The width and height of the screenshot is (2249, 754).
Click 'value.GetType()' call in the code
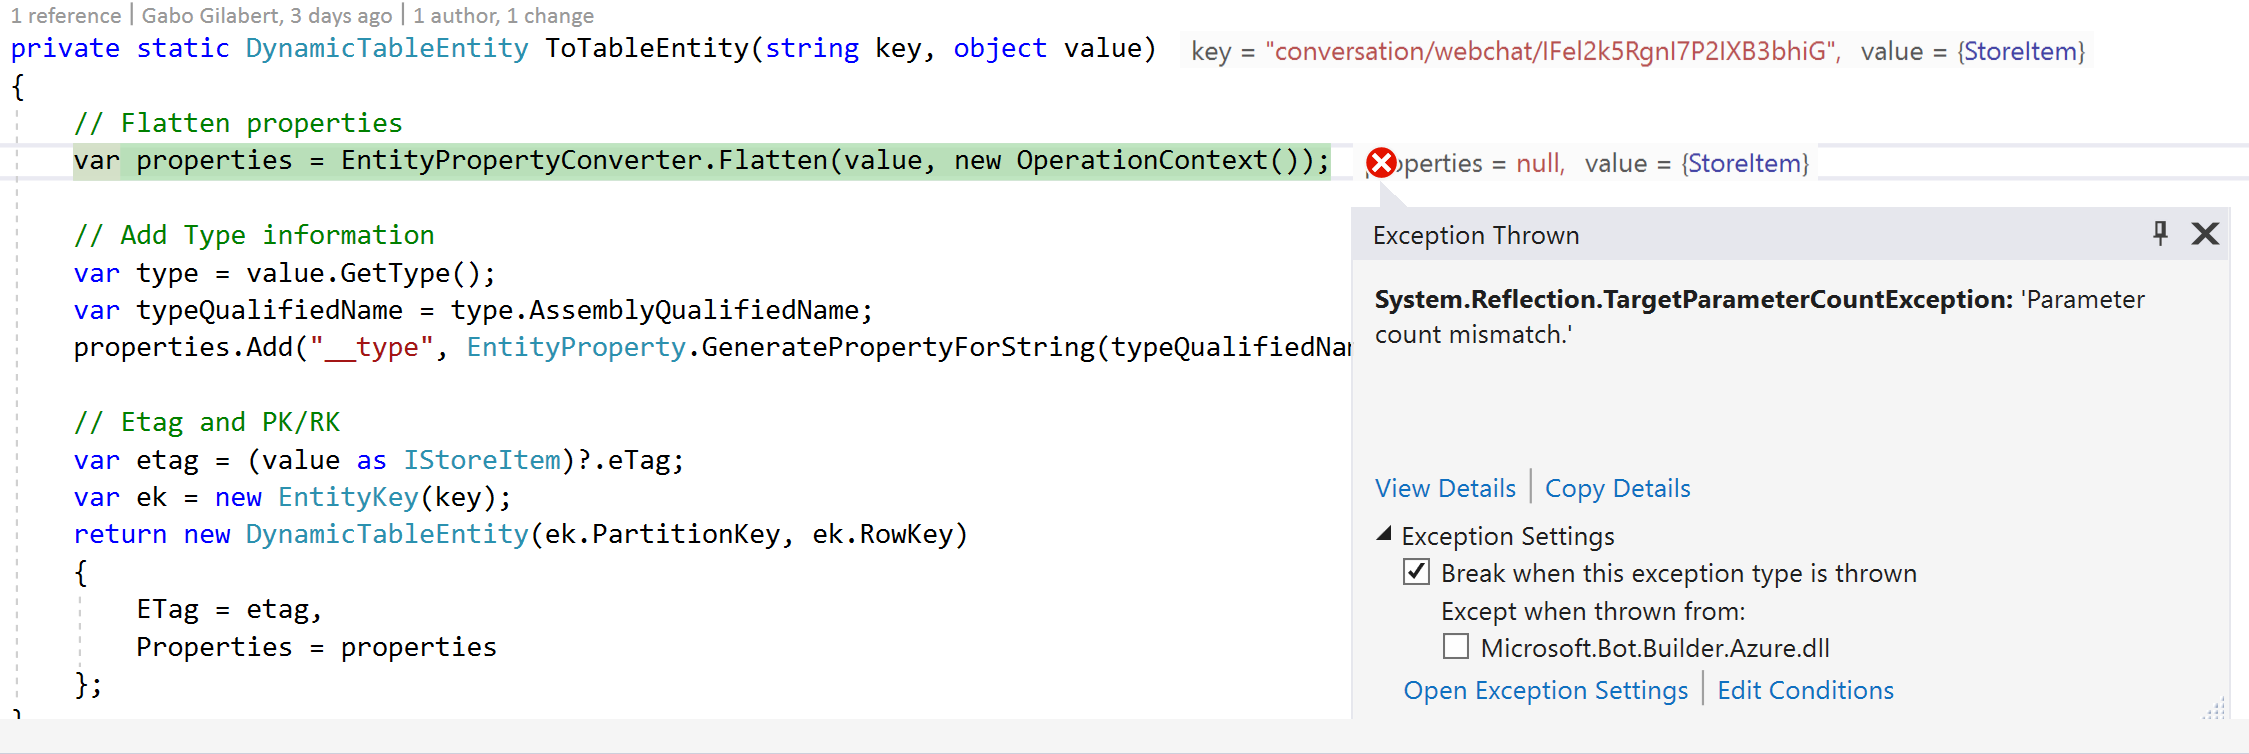click(364, 273)
